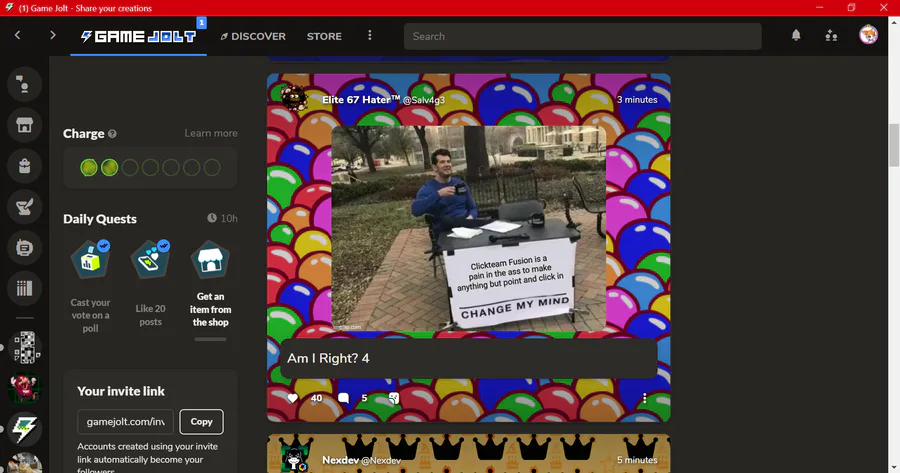
Task: Click the 3 minutes post timestamp
Action: 637,100
